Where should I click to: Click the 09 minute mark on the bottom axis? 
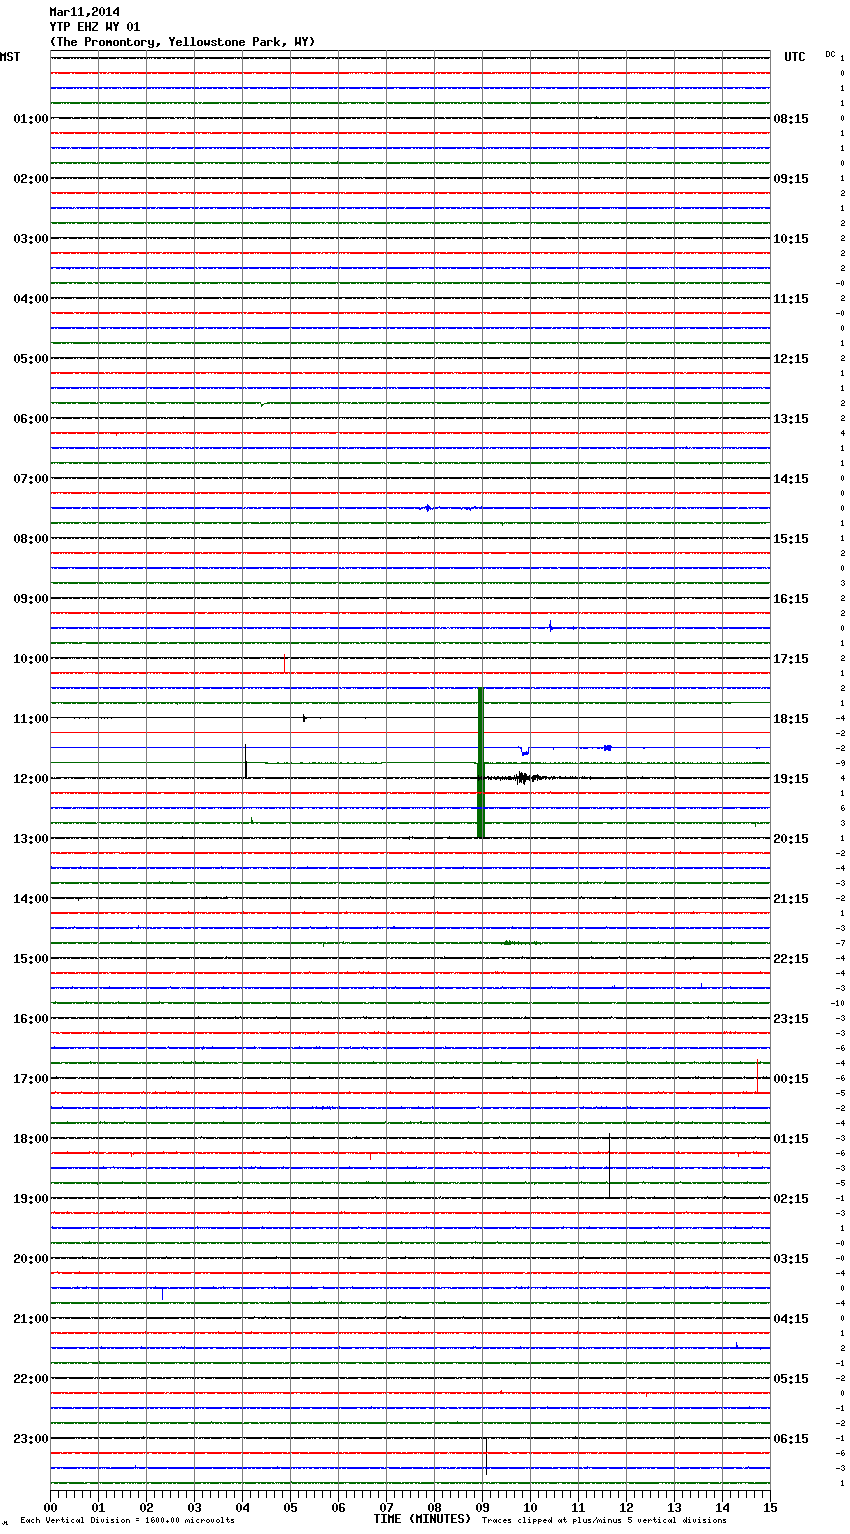[x=482, y=1507]
